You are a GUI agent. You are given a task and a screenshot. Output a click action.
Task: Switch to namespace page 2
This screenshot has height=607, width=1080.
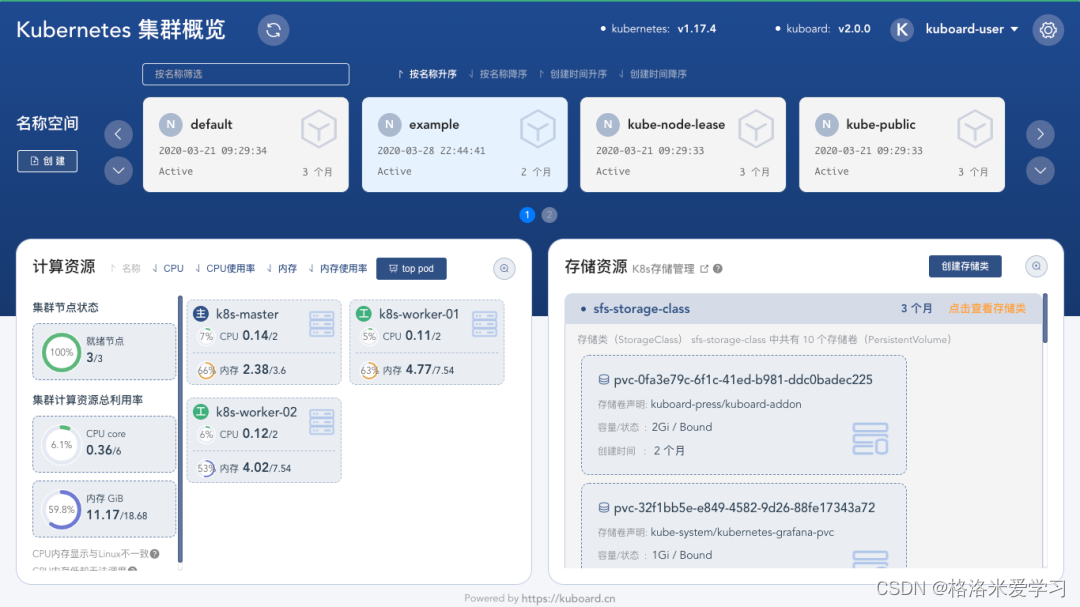[549, 215]
